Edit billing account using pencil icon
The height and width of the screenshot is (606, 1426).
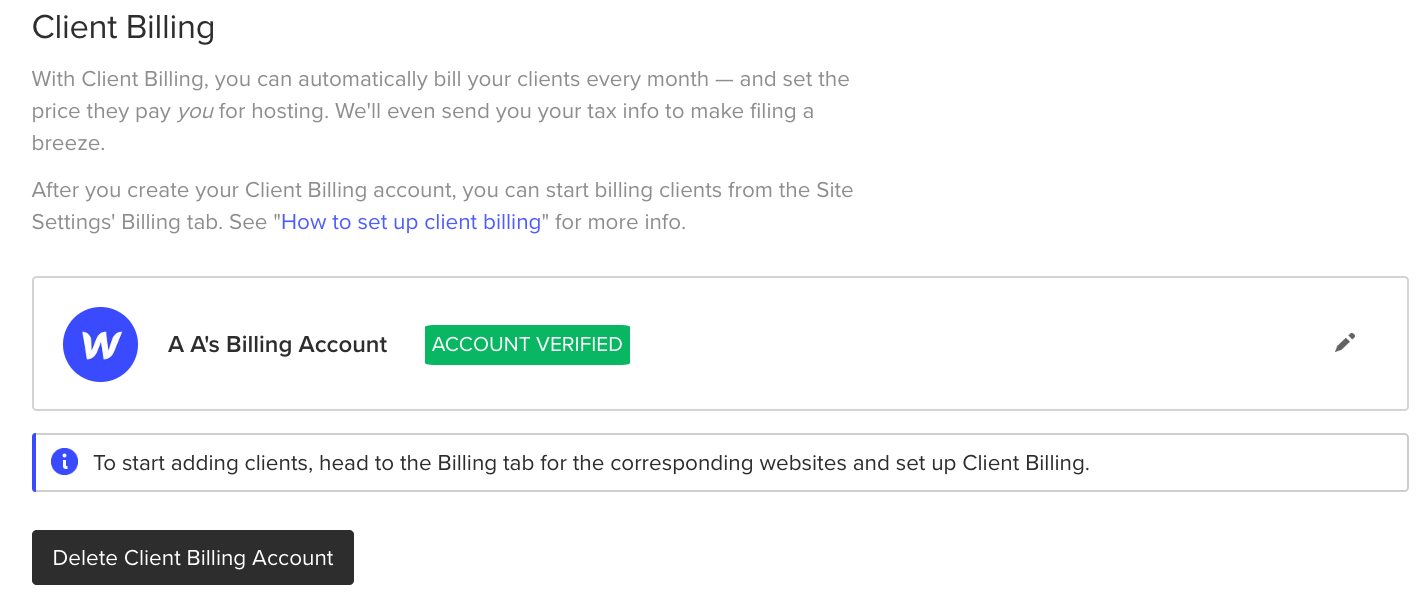click(x=1345, y=343)
